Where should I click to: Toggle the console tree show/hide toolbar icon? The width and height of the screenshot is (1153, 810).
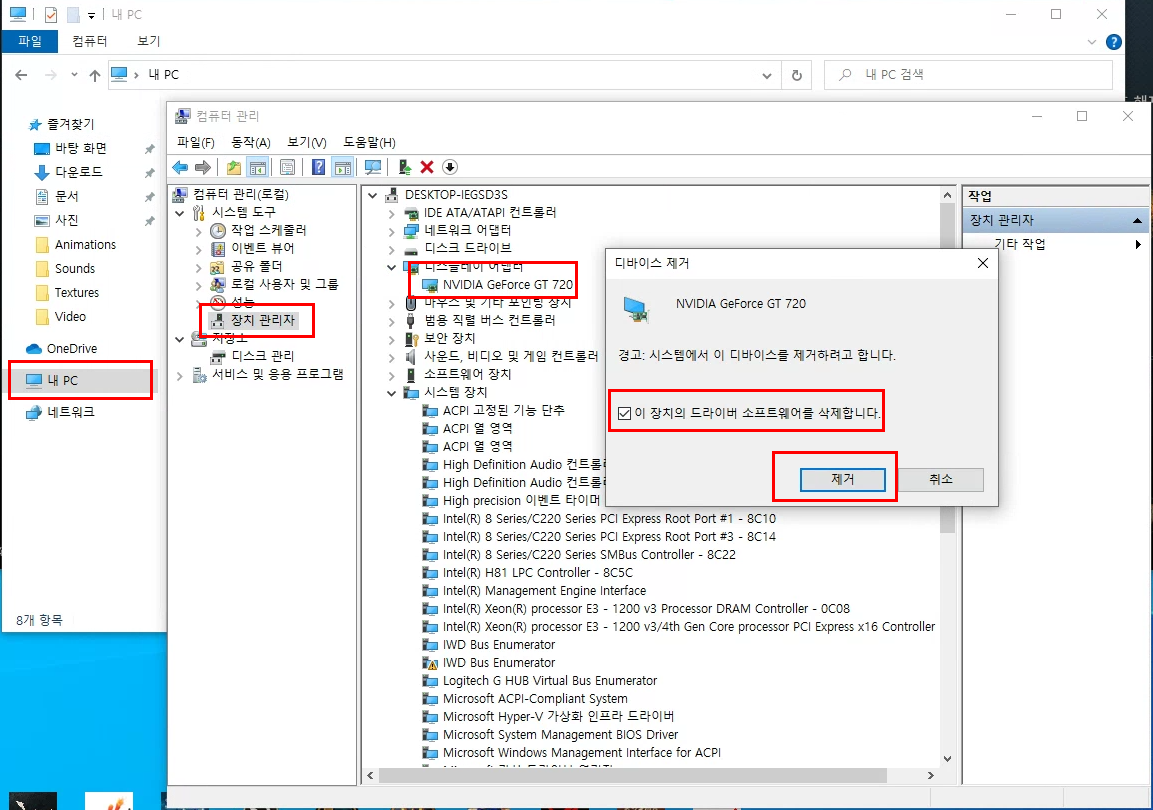click(x=259, y=166)
